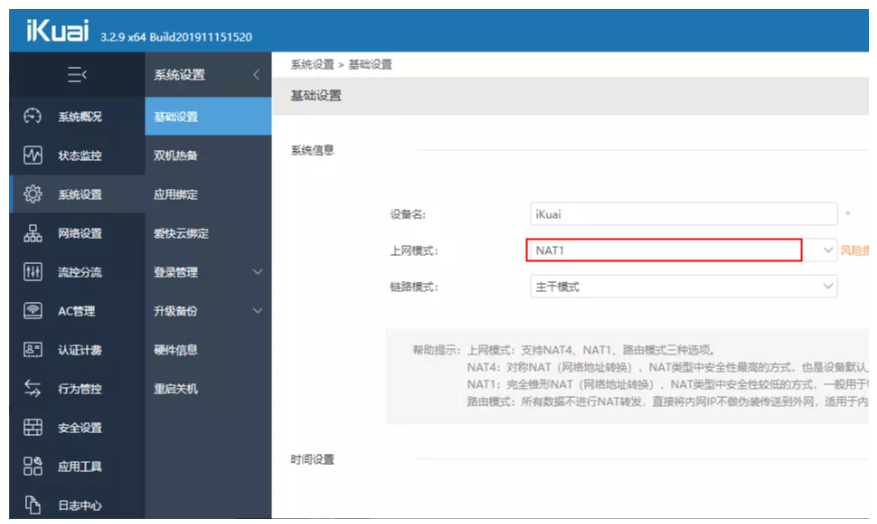877x524 pixels.
Task: Click the 系统概况 dashboard icon
Action: pyautogui.click(x=32, y=116)
